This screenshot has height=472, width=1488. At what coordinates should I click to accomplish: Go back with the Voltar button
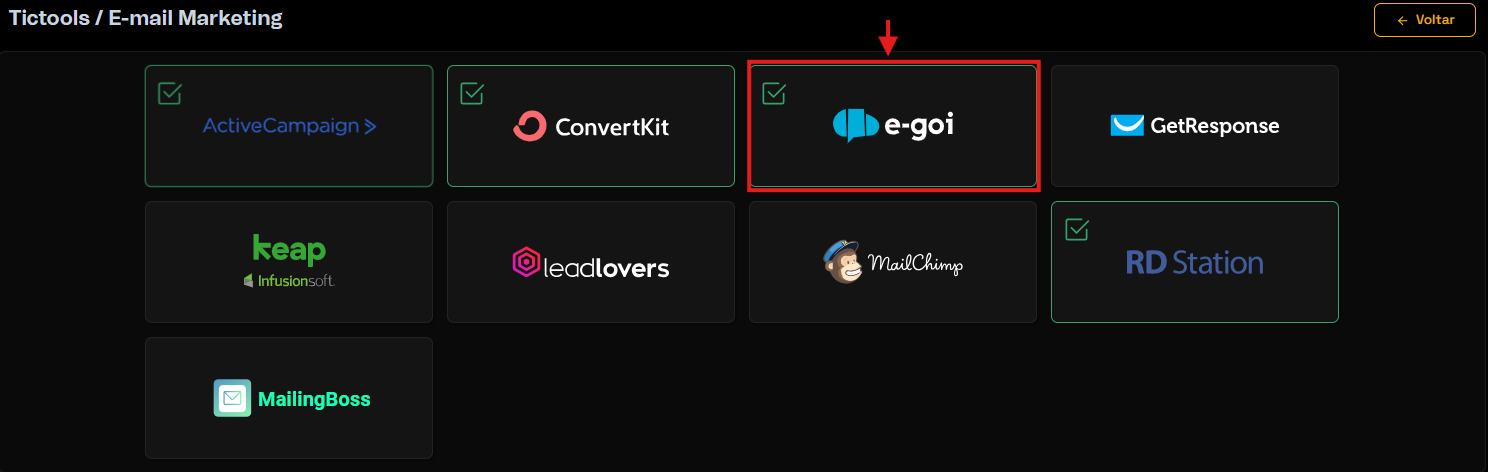[1425, 20]
